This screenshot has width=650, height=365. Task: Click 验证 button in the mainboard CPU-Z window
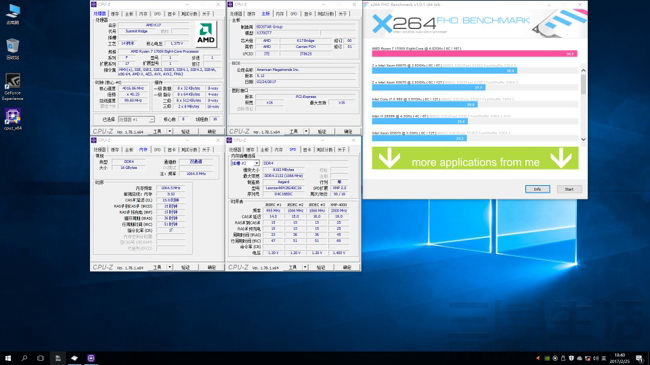click(322, 131)
